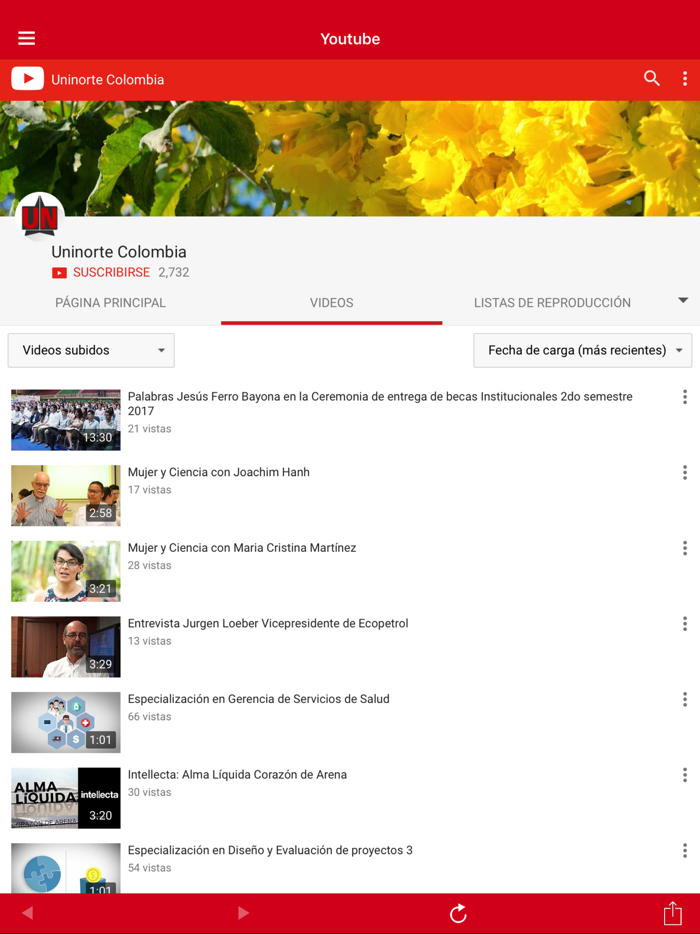Click the 3:29 Jurgen Loeber thumbnail
This screenshot has height=934, width=700.
66,647
